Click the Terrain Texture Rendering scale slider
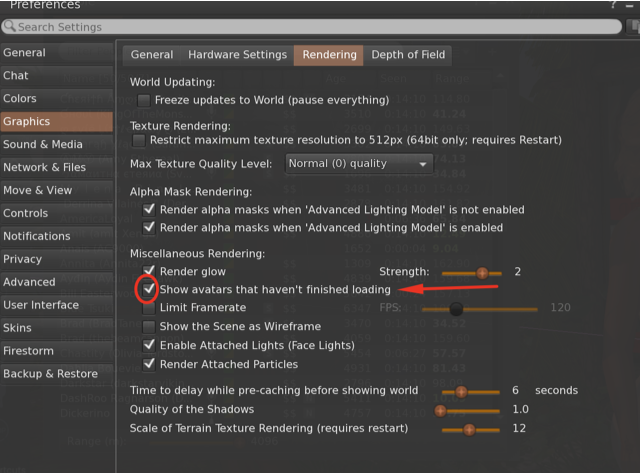 (x=471, y=430)
